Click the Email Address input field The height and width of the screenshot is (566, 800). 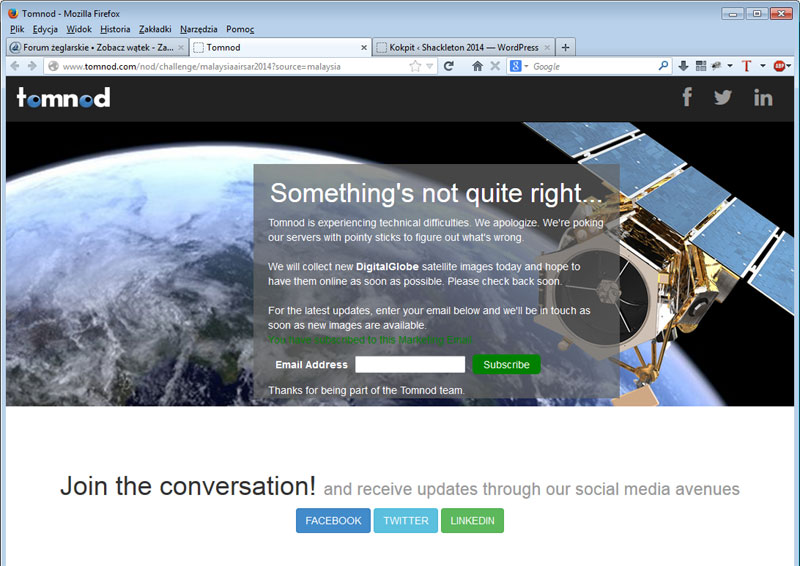coord(410,364)
